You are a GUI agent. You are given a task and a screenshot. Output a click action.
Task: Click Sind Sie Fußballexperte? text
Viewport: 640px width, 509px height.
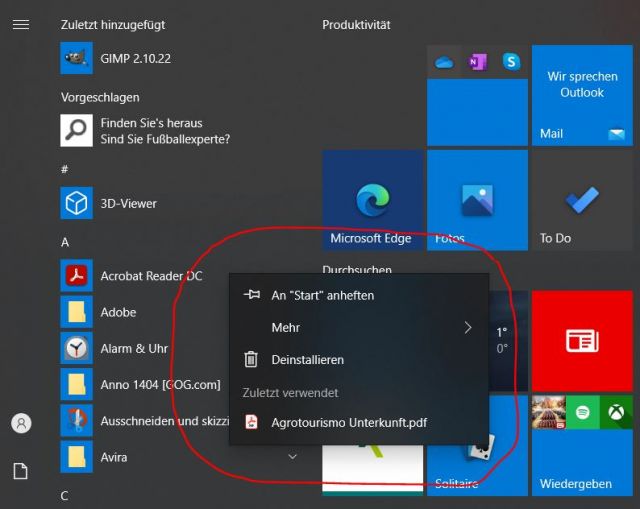click(x=165, y=139)
